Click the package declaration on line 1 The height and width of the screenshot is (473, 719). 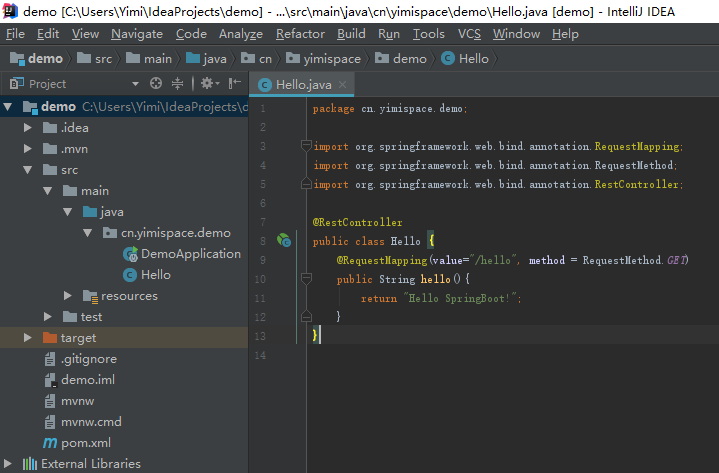click(390, 109)
